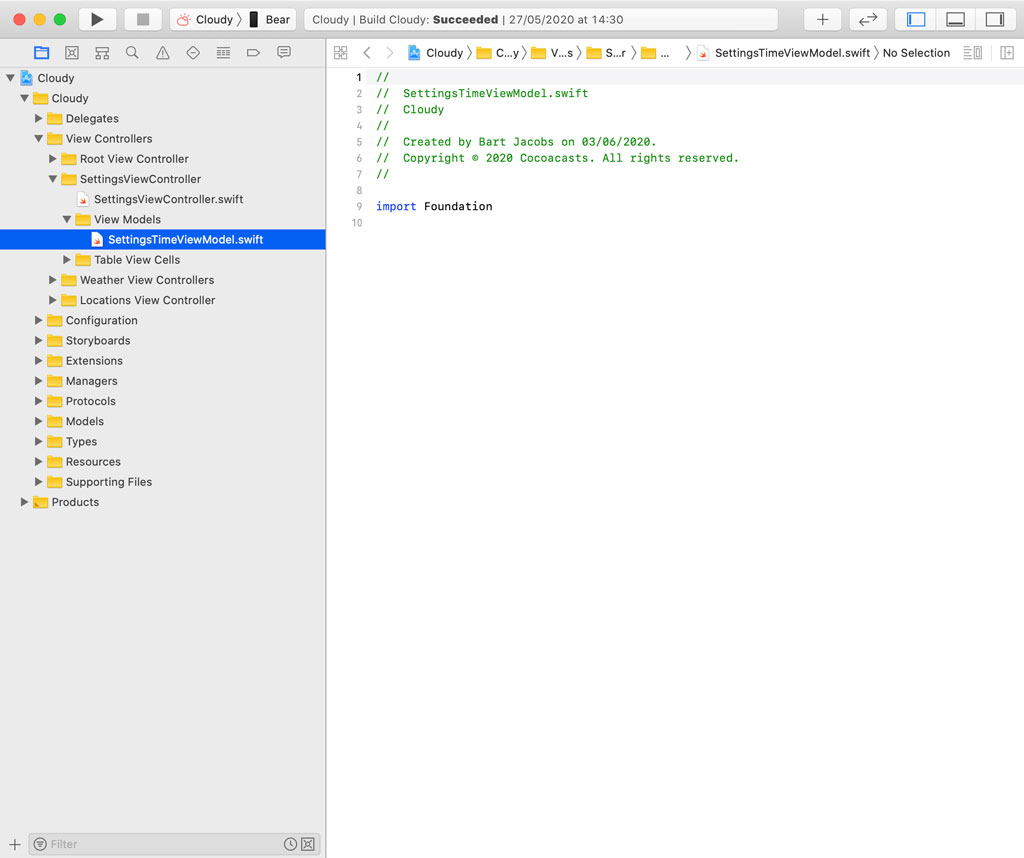Open the Find navigator
The image size is (1024, 858).
(x=131, y=52)
